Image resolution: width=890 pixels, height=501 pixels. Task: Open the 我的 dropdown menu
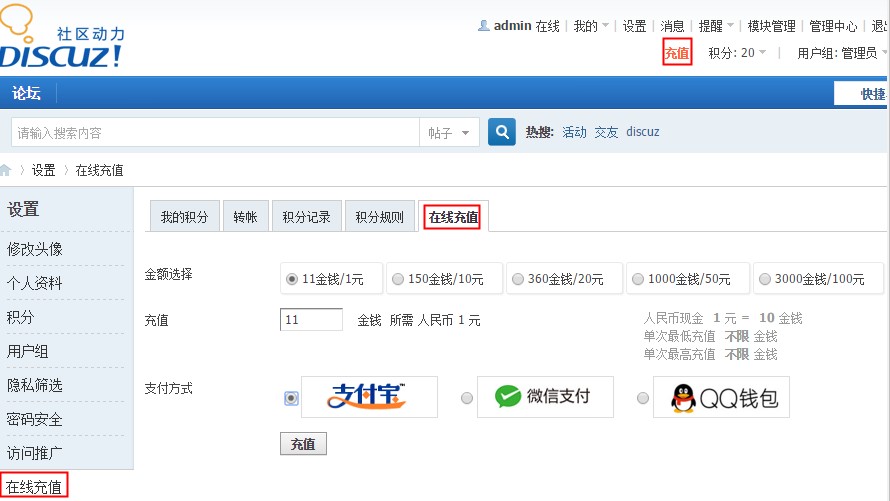tap(591, 26)
